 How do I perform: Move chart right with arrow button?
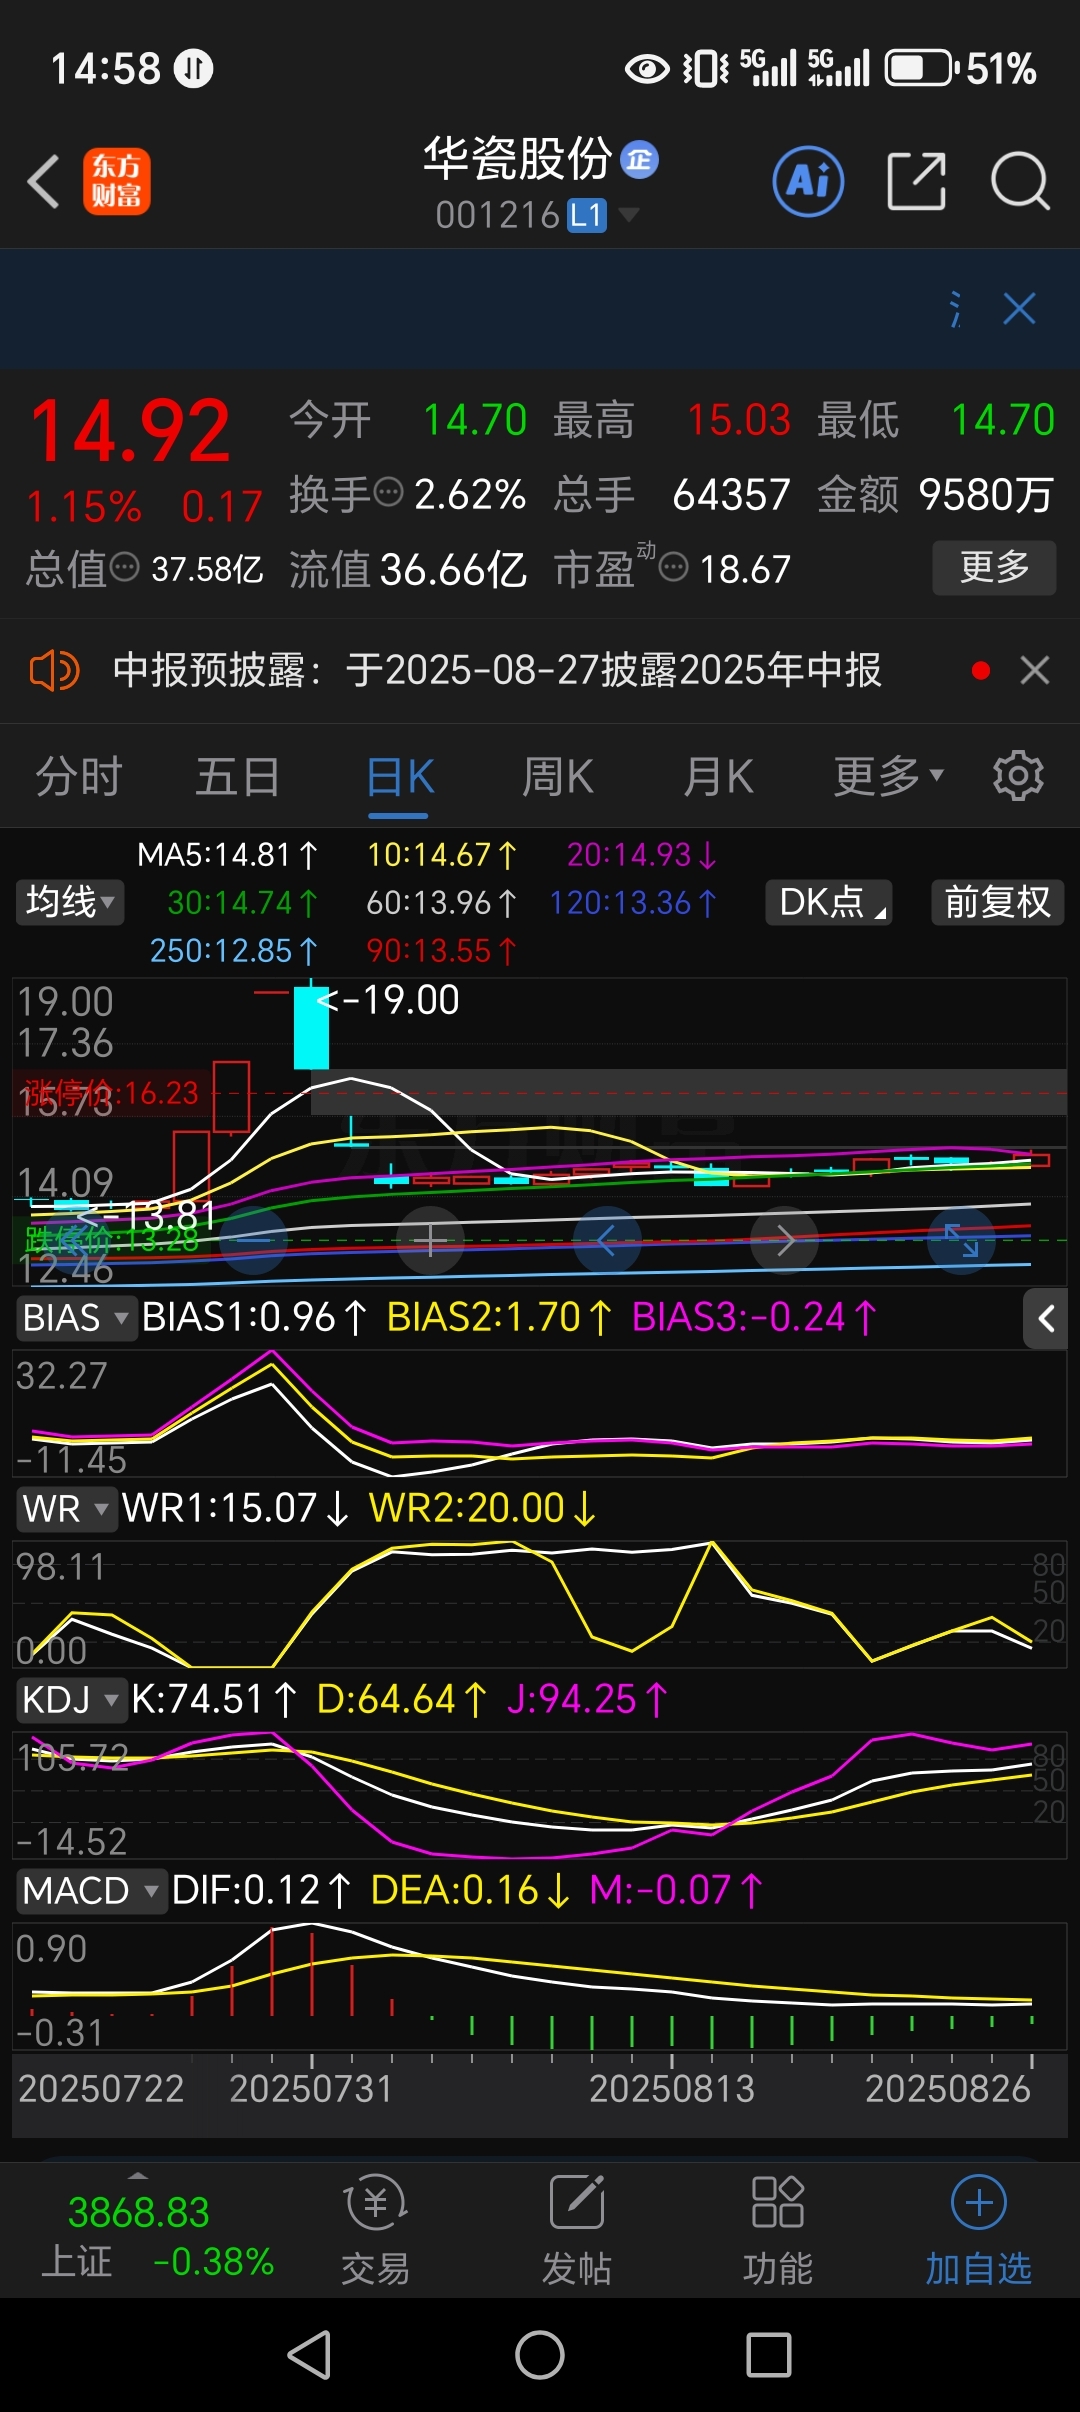pyautogui.click(x=785, y=1241)
